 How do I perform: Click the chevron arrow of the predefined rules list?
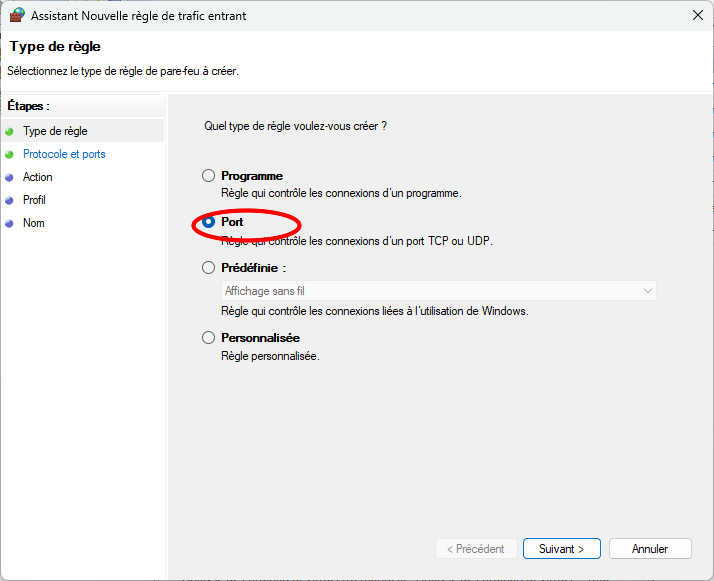[647, 291]
